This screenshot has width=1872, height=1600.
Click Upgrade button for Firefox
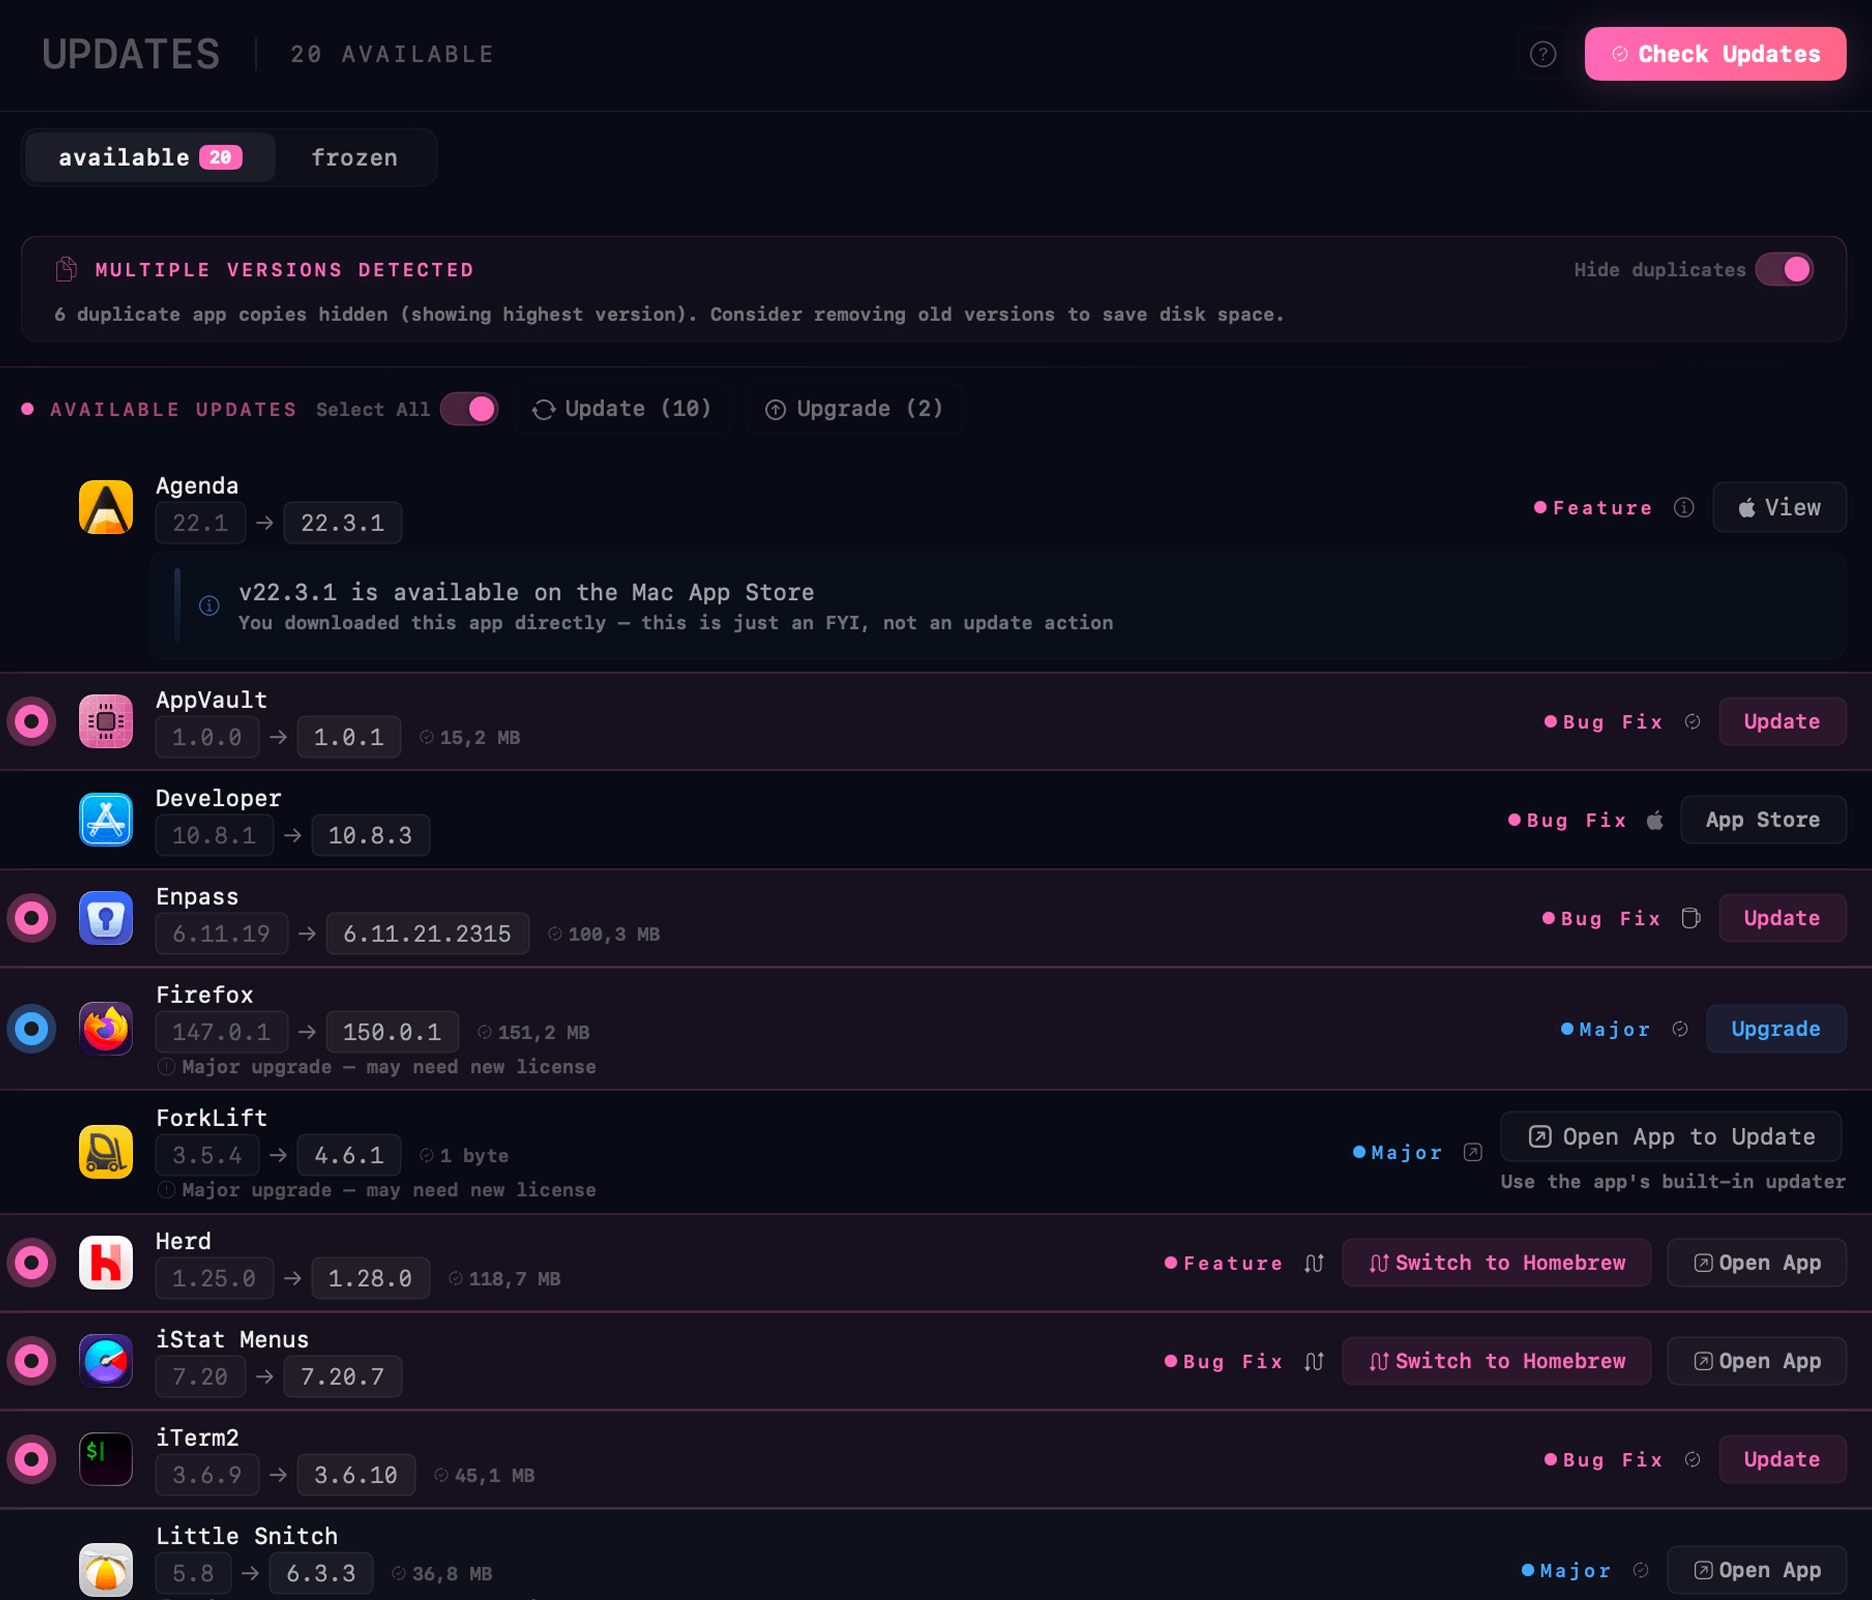click(x=1776, y=1028)
